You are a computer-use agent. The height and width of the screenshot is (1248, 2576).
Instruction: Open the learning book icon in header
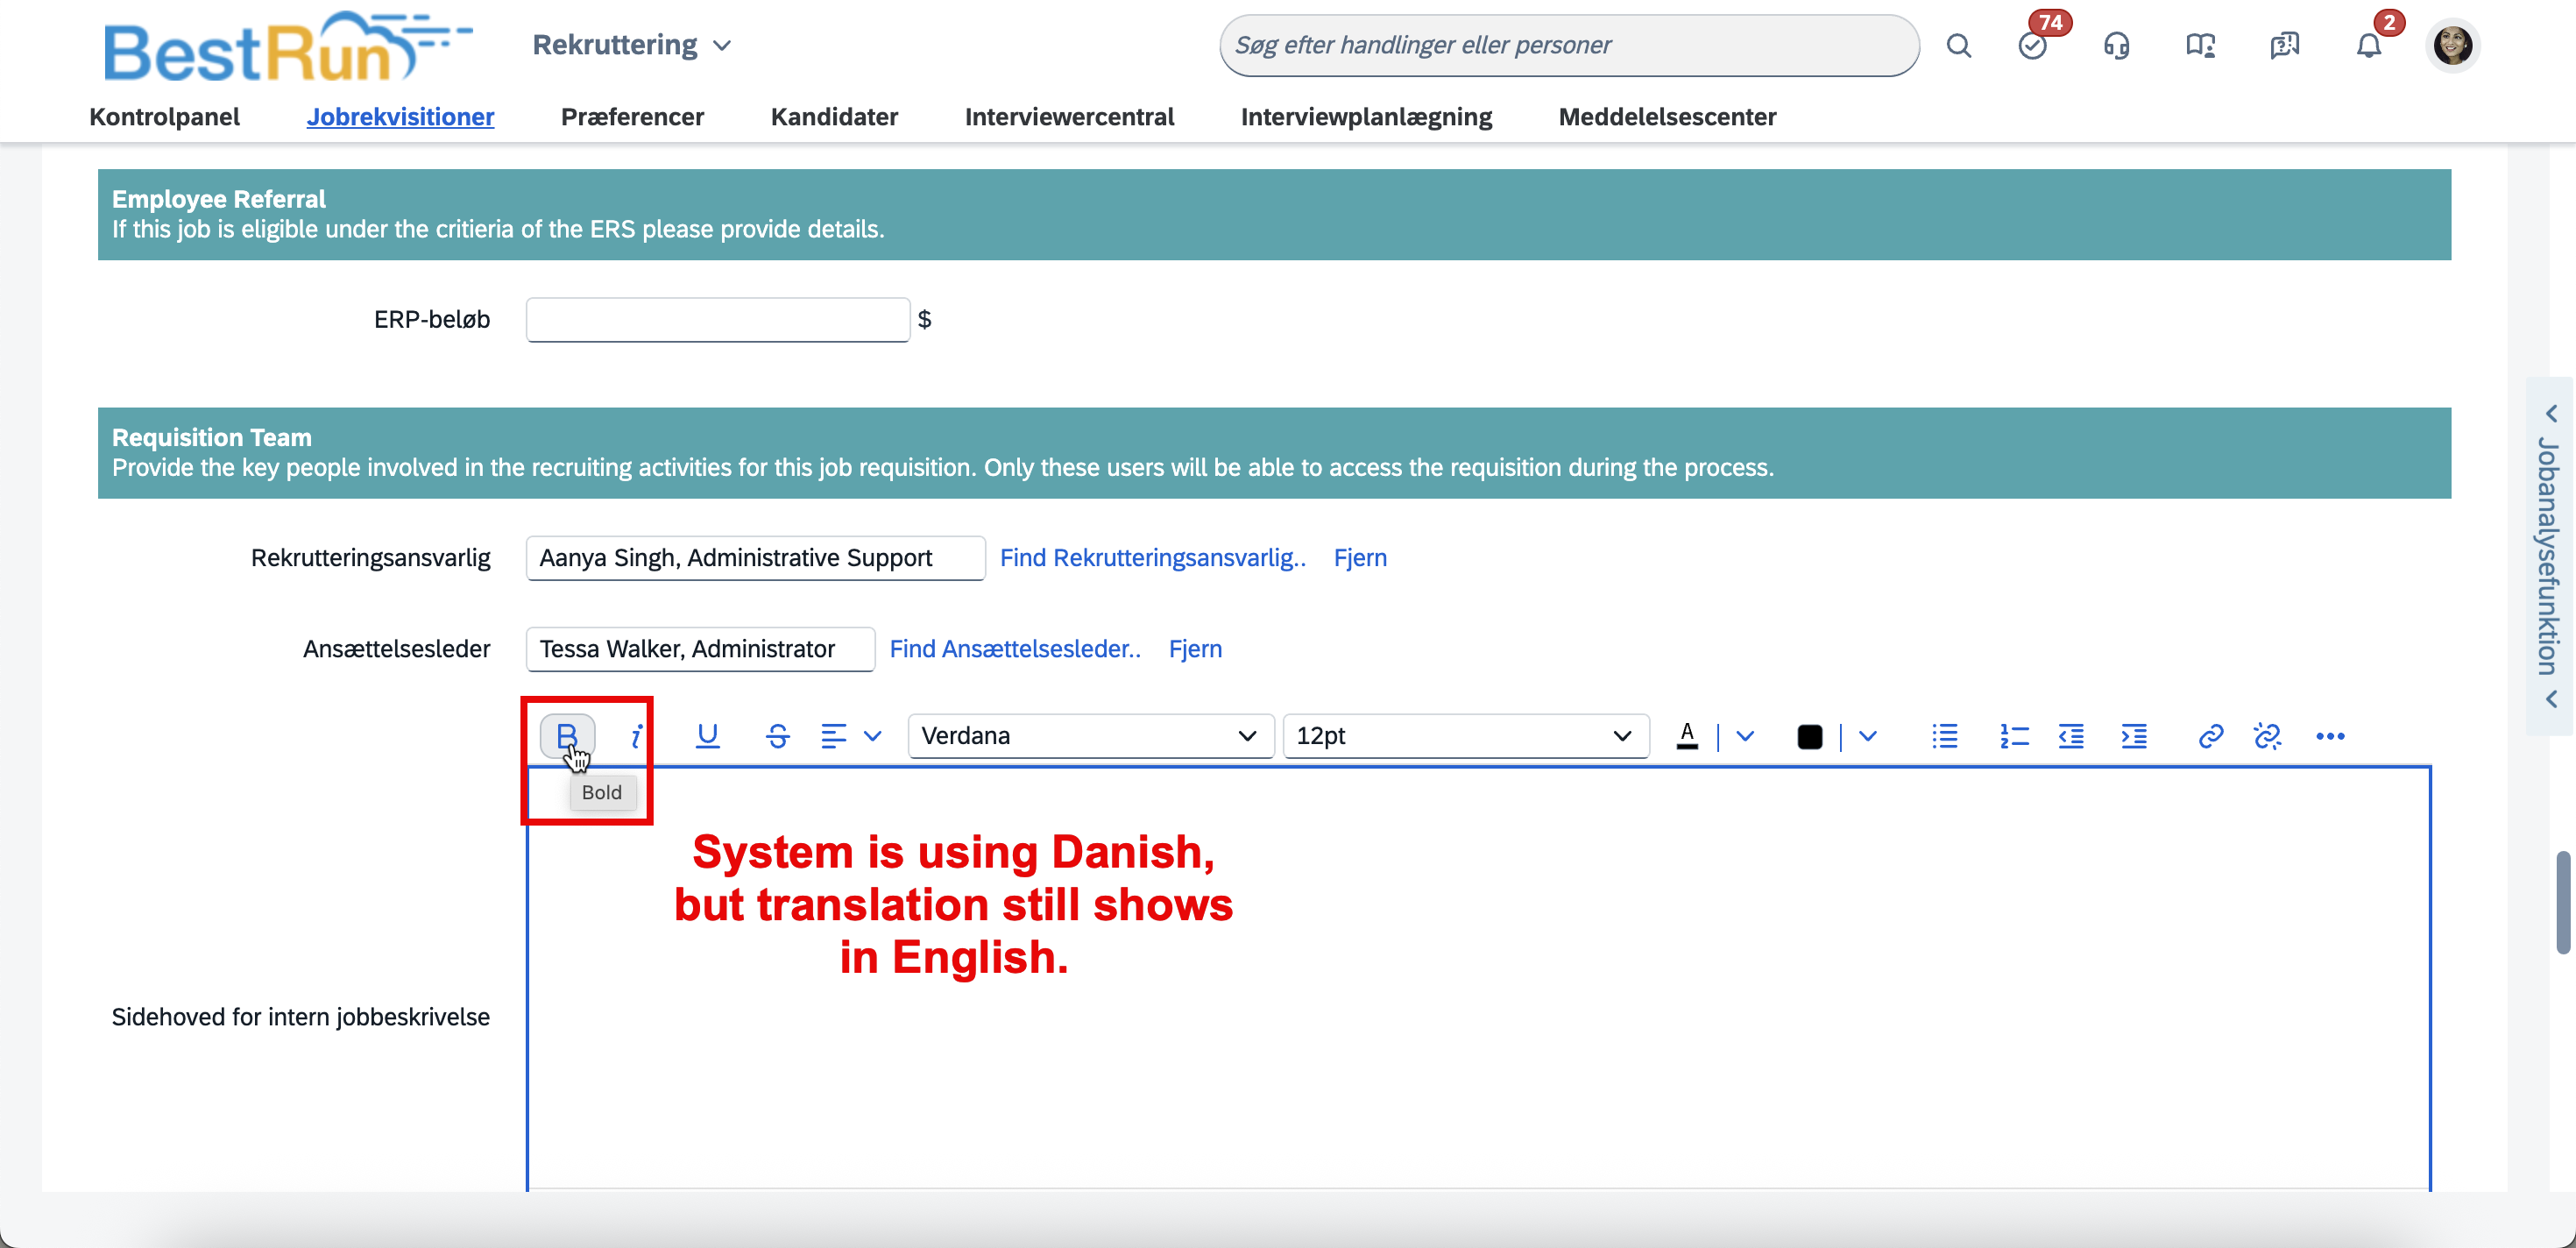click(2200, 46)
